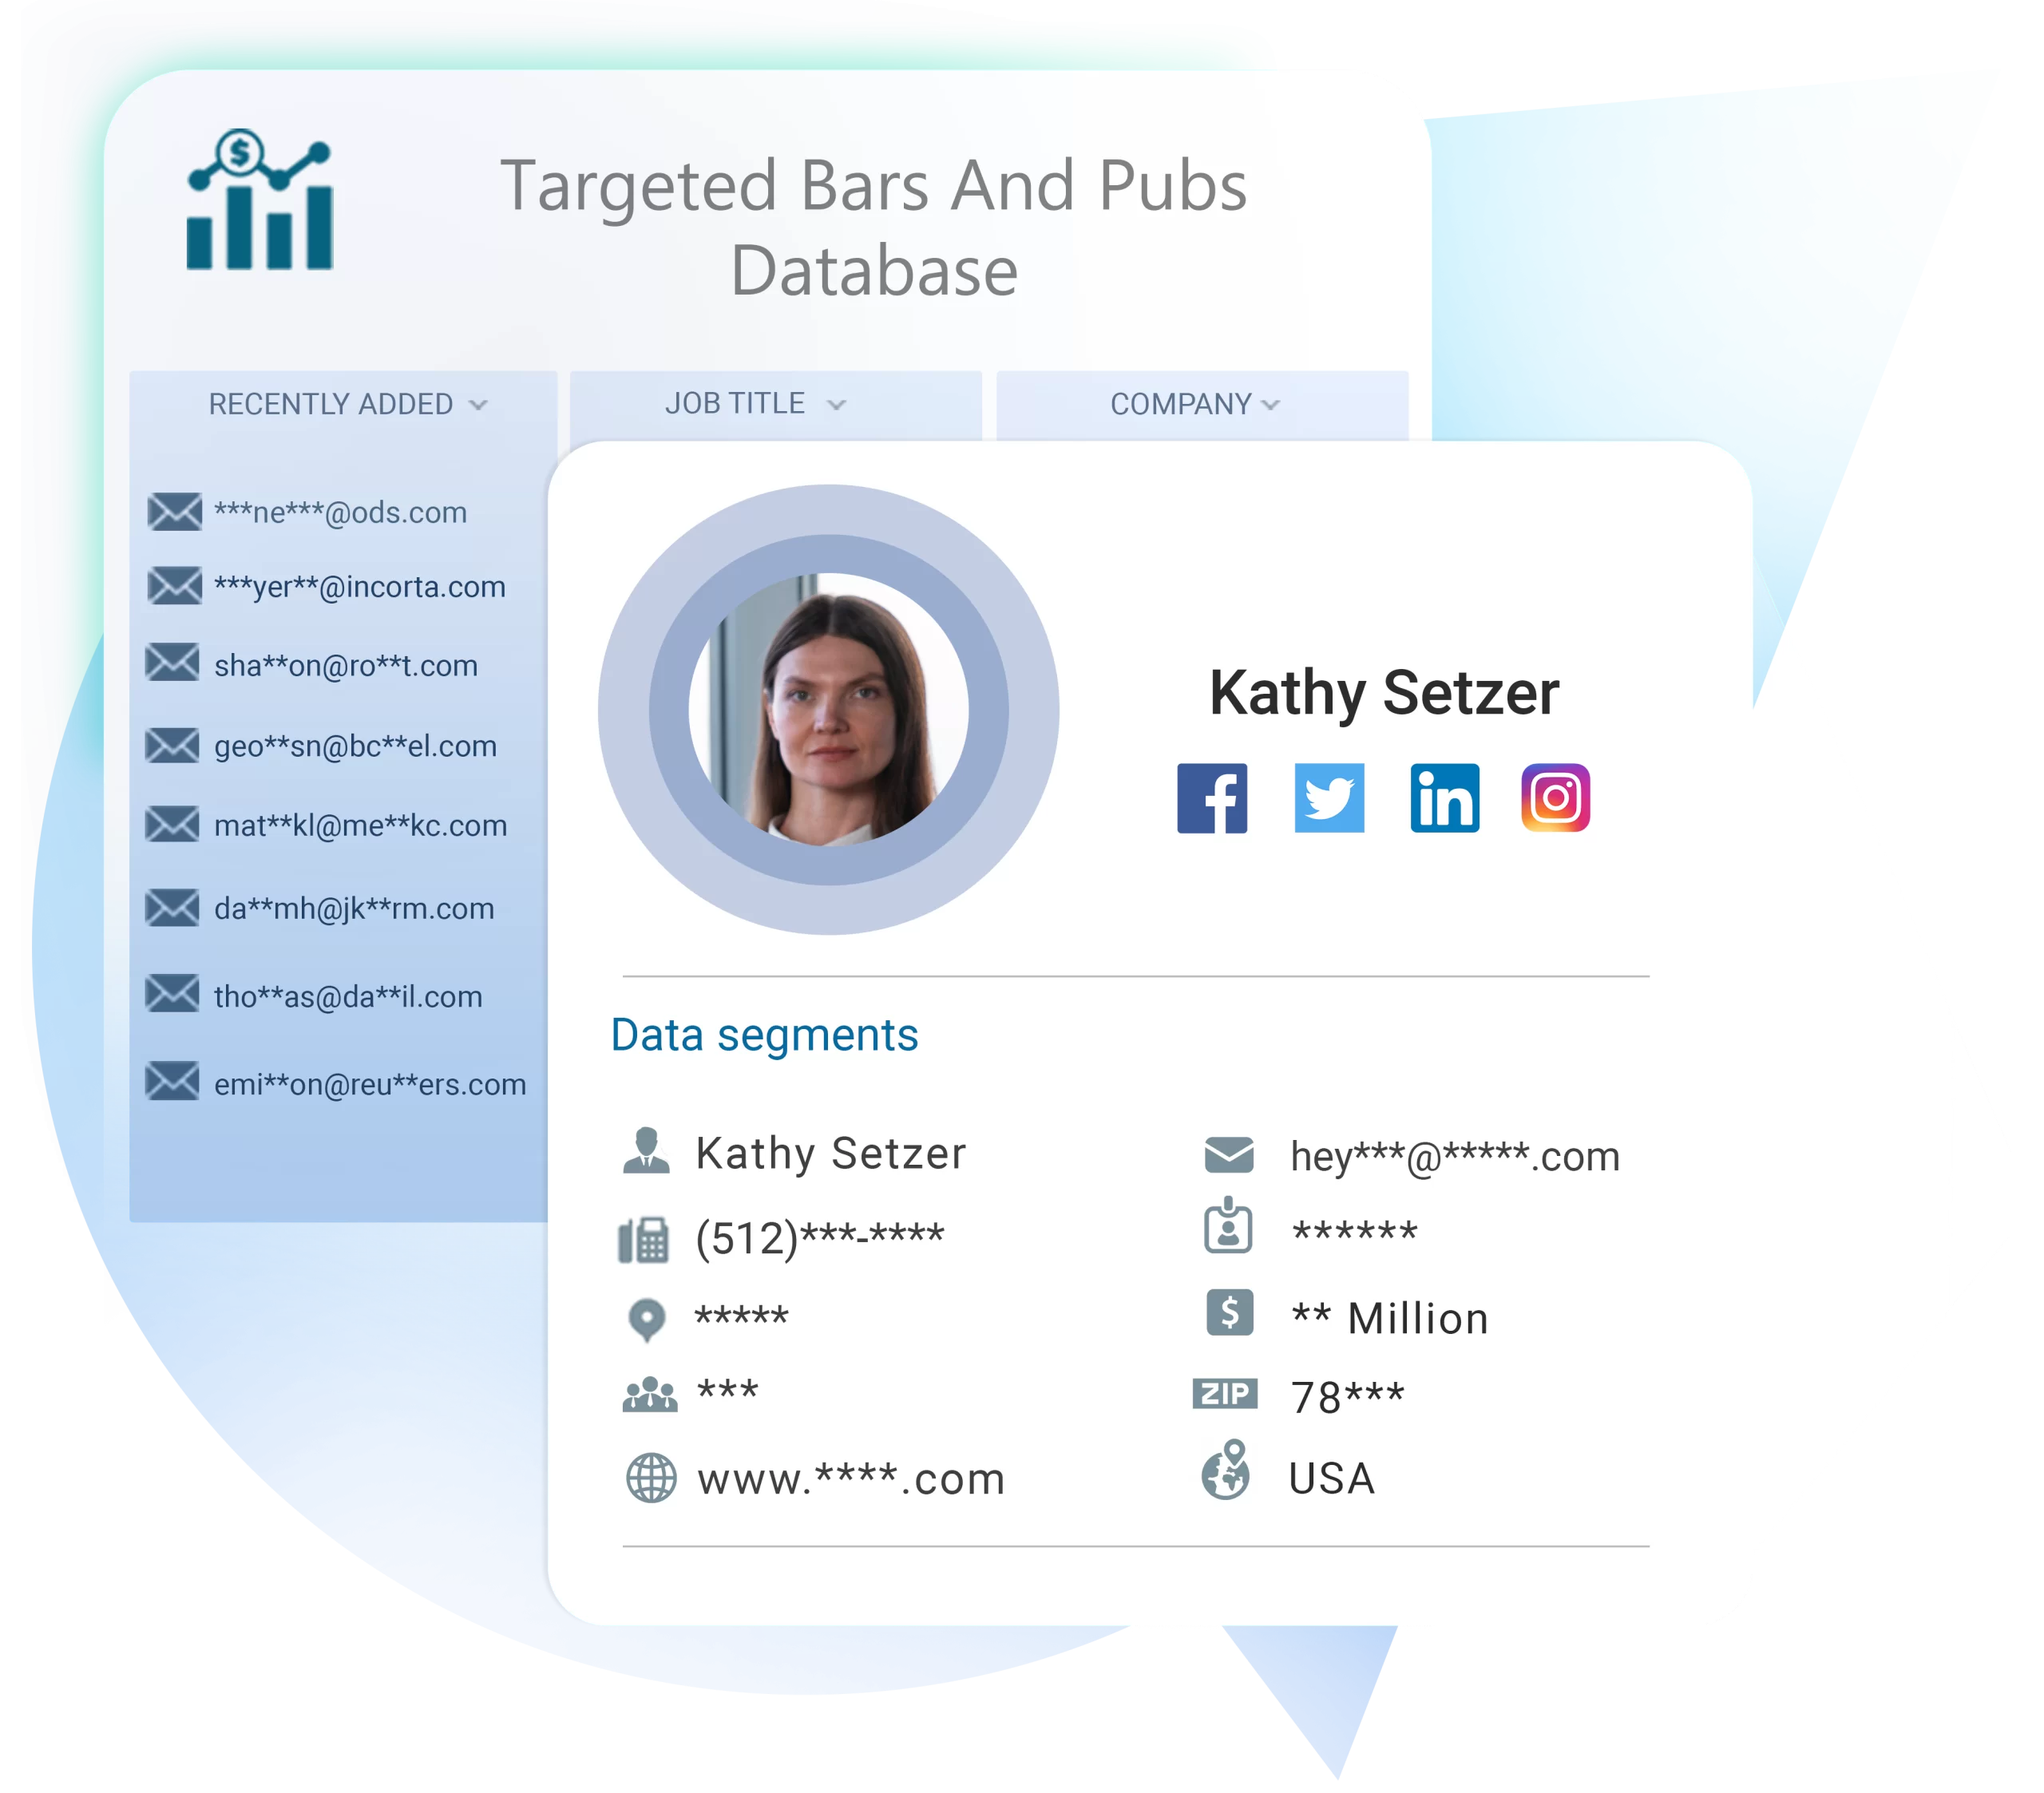The height and width of the screenshot is (1793, 2044).
Task: Click the LinkedIn icon on Kathy Setzer's profile
Action: [x=1443, y=799]
